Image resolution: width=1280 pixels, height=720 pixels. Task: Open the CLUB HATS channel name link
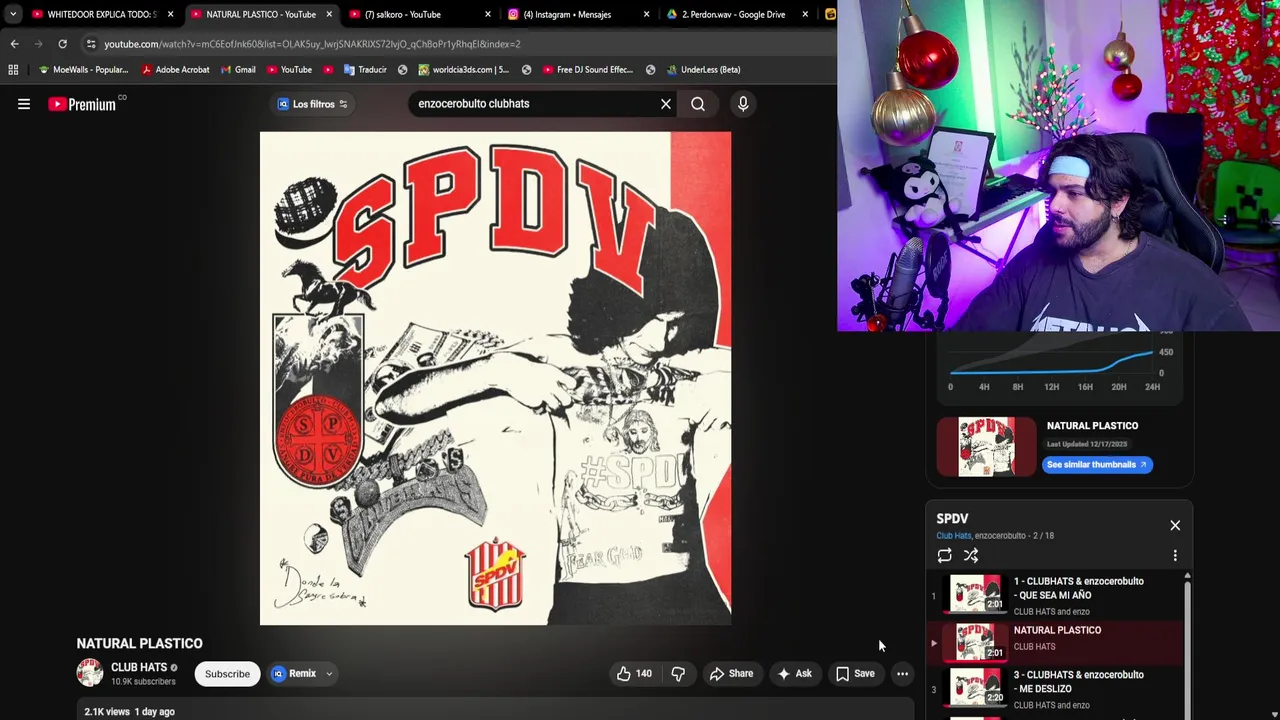coord(139,667)
